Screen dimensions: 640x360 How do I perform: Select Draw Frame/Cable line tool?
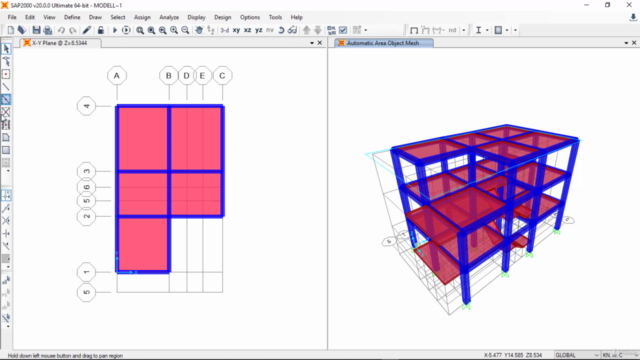coord(6,87)
